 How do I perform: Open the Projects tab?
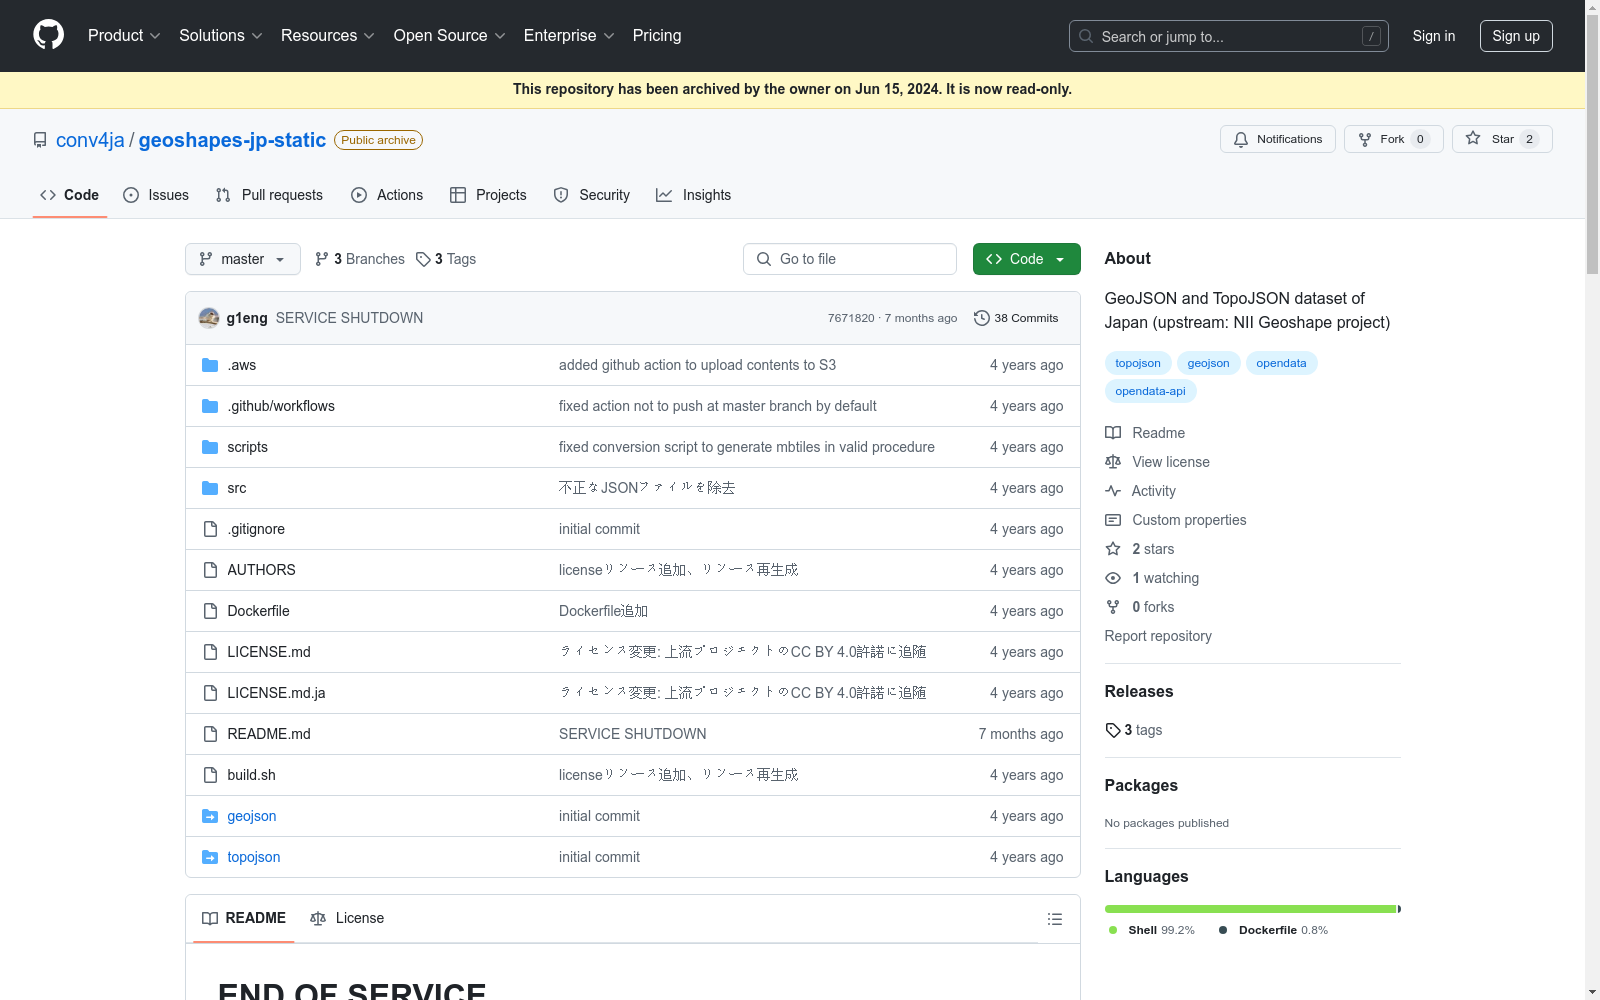488,195
